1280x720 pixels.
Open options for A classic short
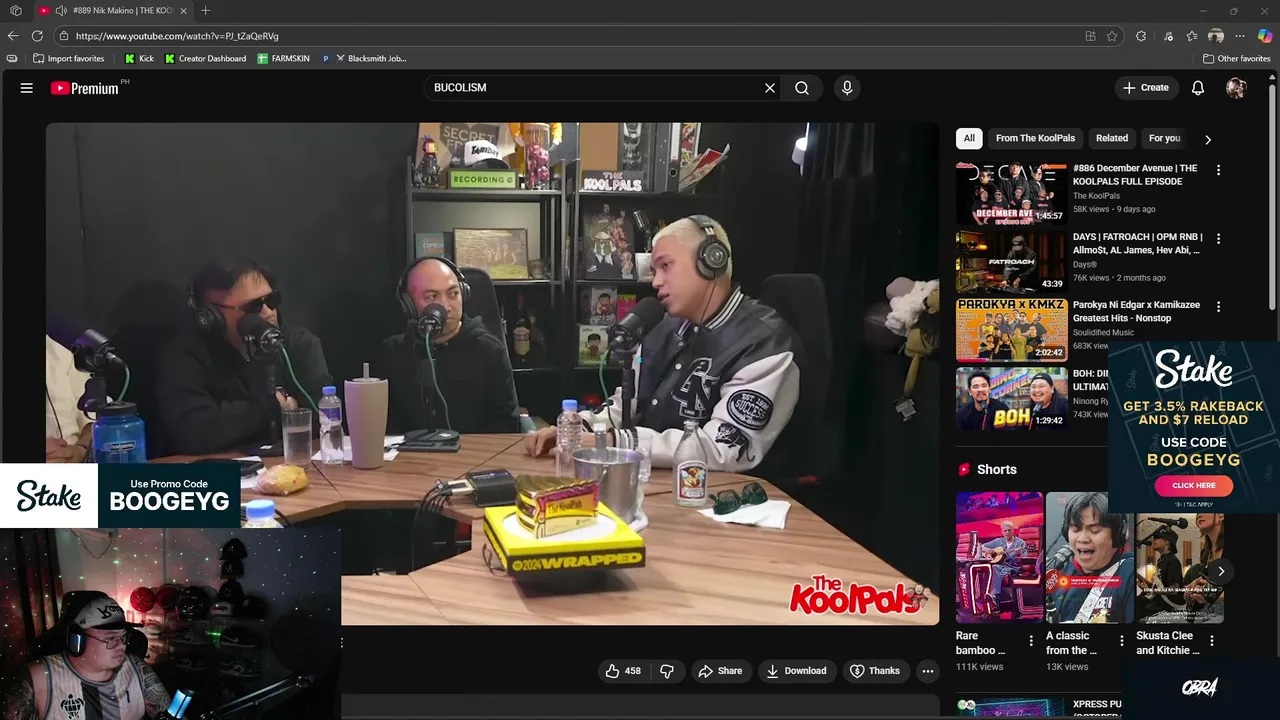point(1121,641)
